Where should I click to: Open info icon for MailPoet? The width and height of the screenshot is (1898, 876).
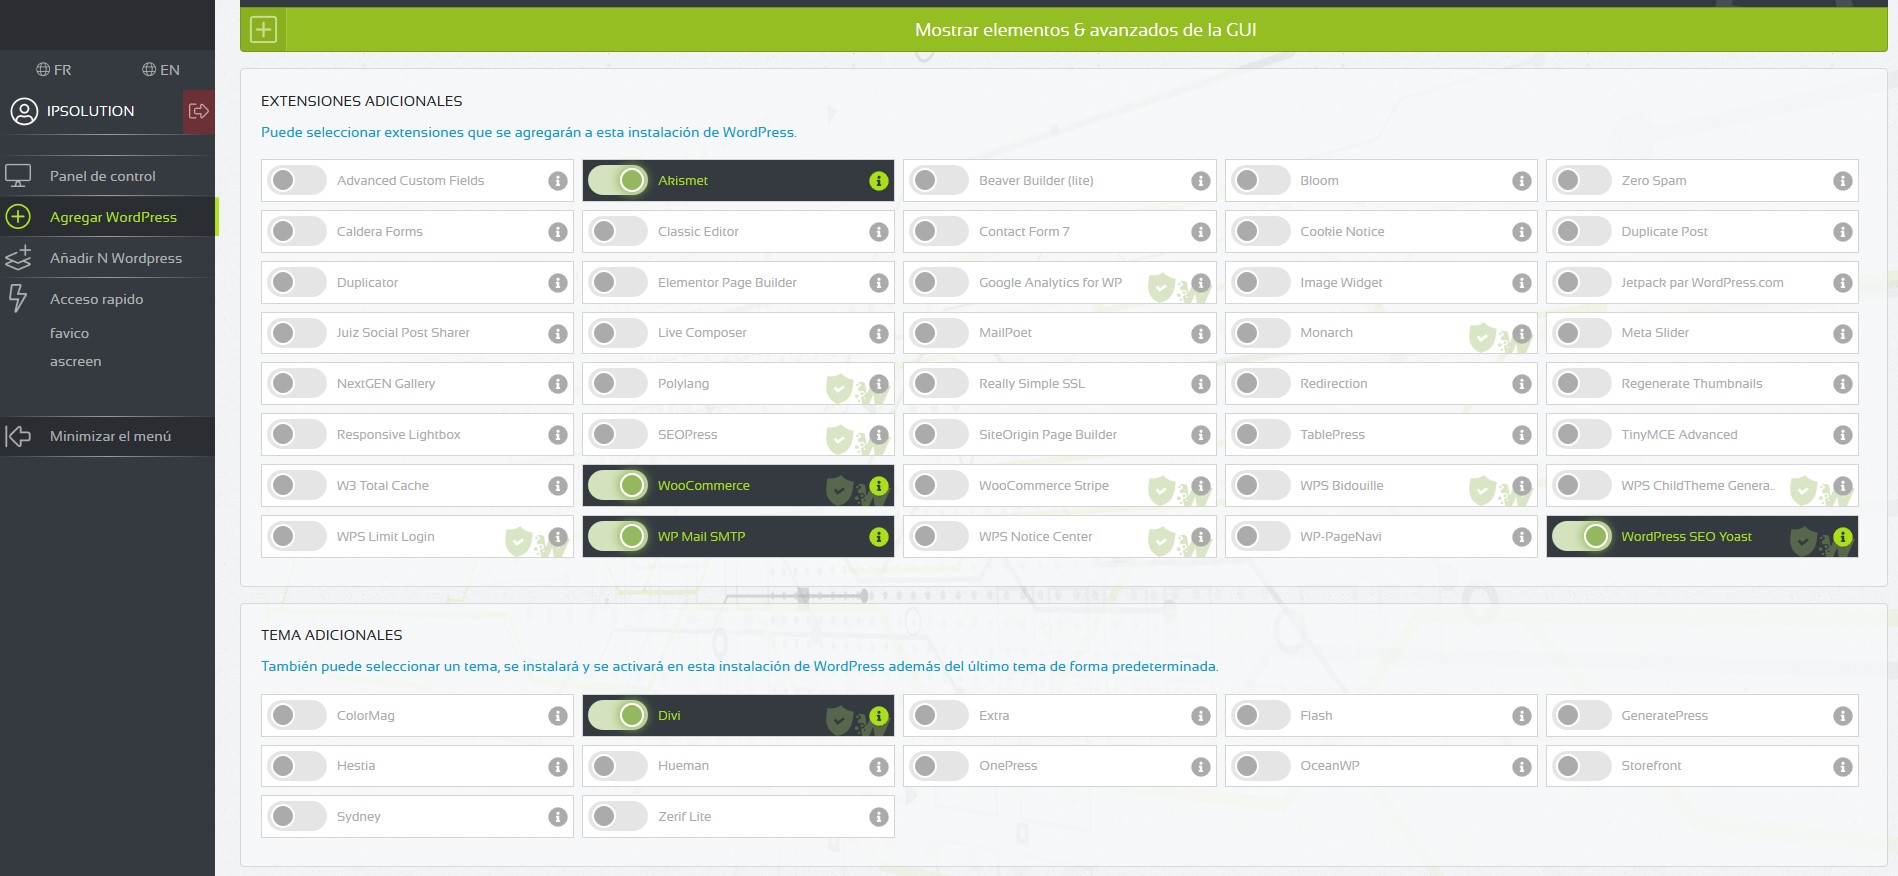pyautogui.click(x=1201, y=334)
